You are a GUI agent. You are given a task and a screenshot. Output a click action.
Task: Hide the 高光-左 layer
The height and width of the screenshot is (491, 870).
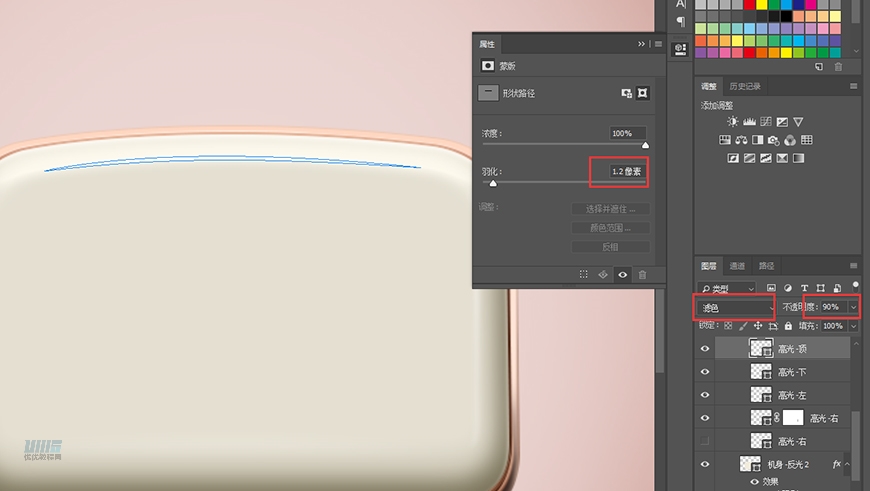(x=705, y=395)
